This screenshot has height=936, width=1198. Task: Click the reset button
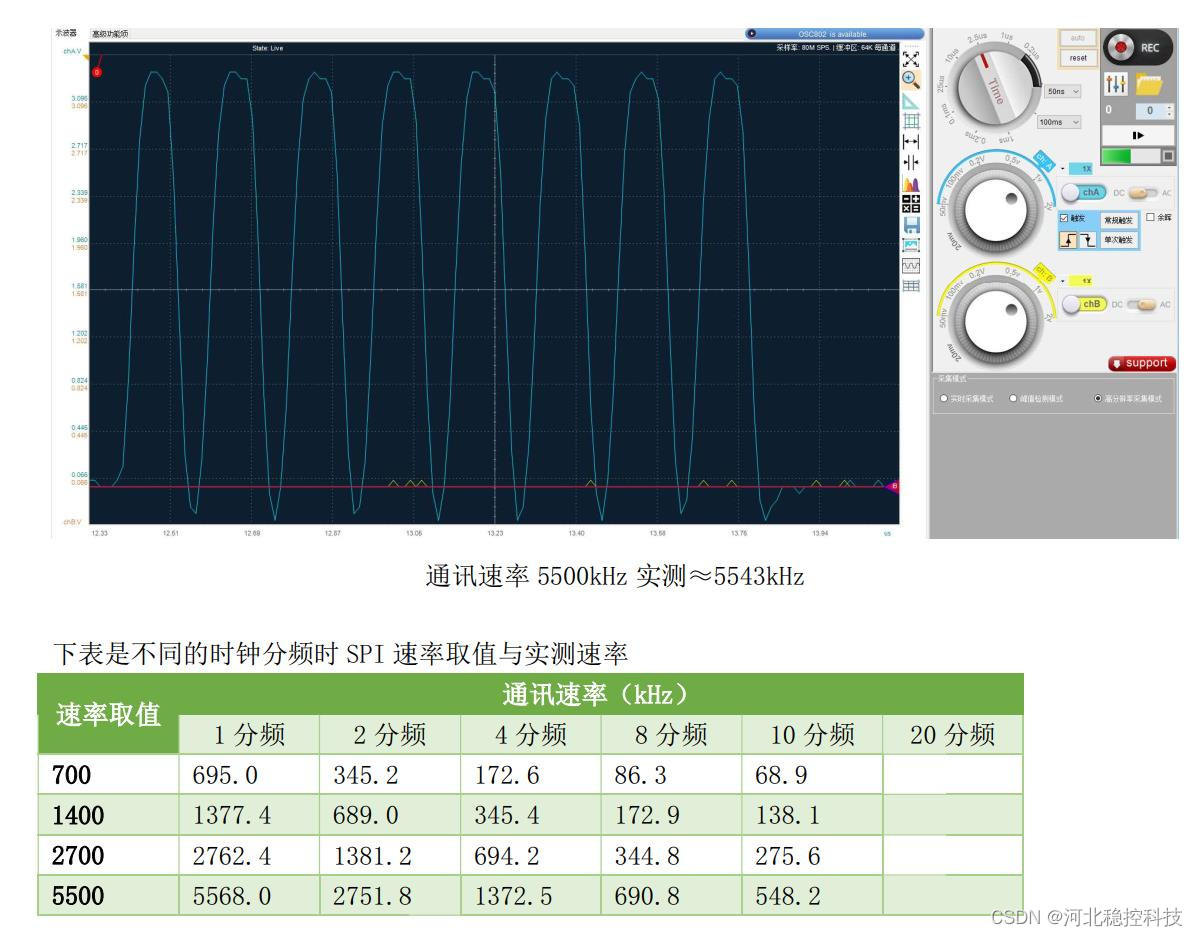(x=1077, y=58)
